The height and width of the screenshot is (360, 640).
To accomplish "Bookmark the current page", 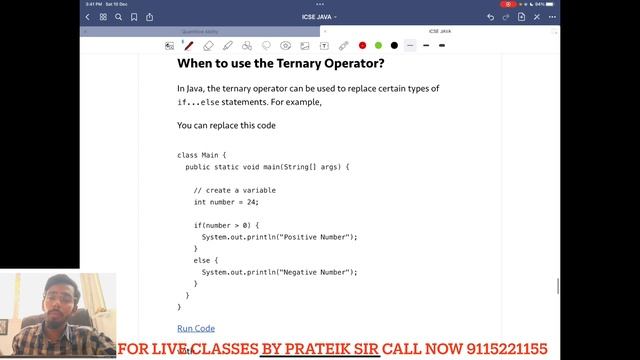I will click(134, 17).
